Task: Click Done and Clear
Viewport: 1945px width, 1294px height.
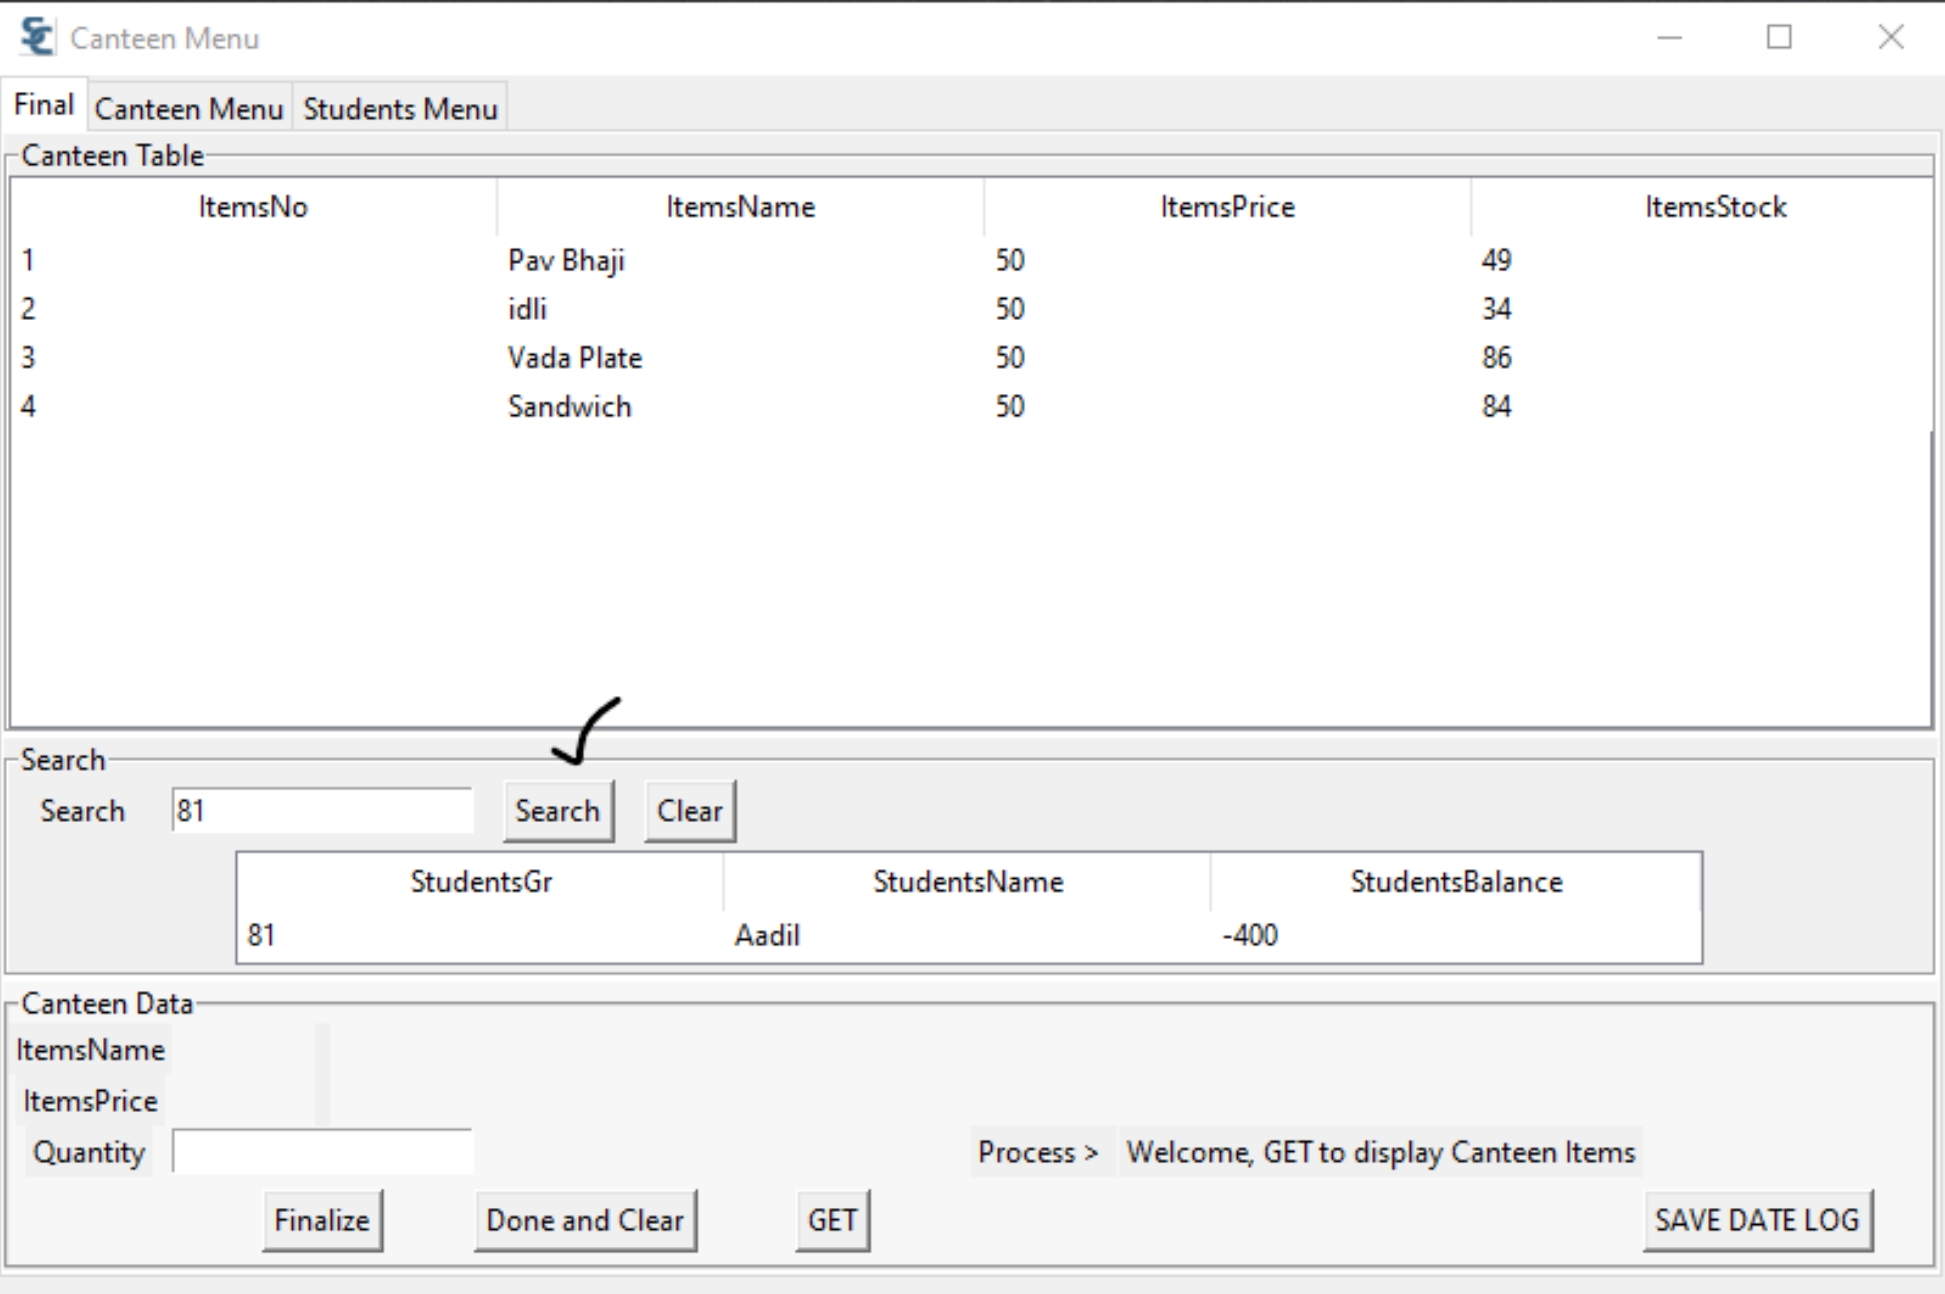Action: (x=585, y=1220)
